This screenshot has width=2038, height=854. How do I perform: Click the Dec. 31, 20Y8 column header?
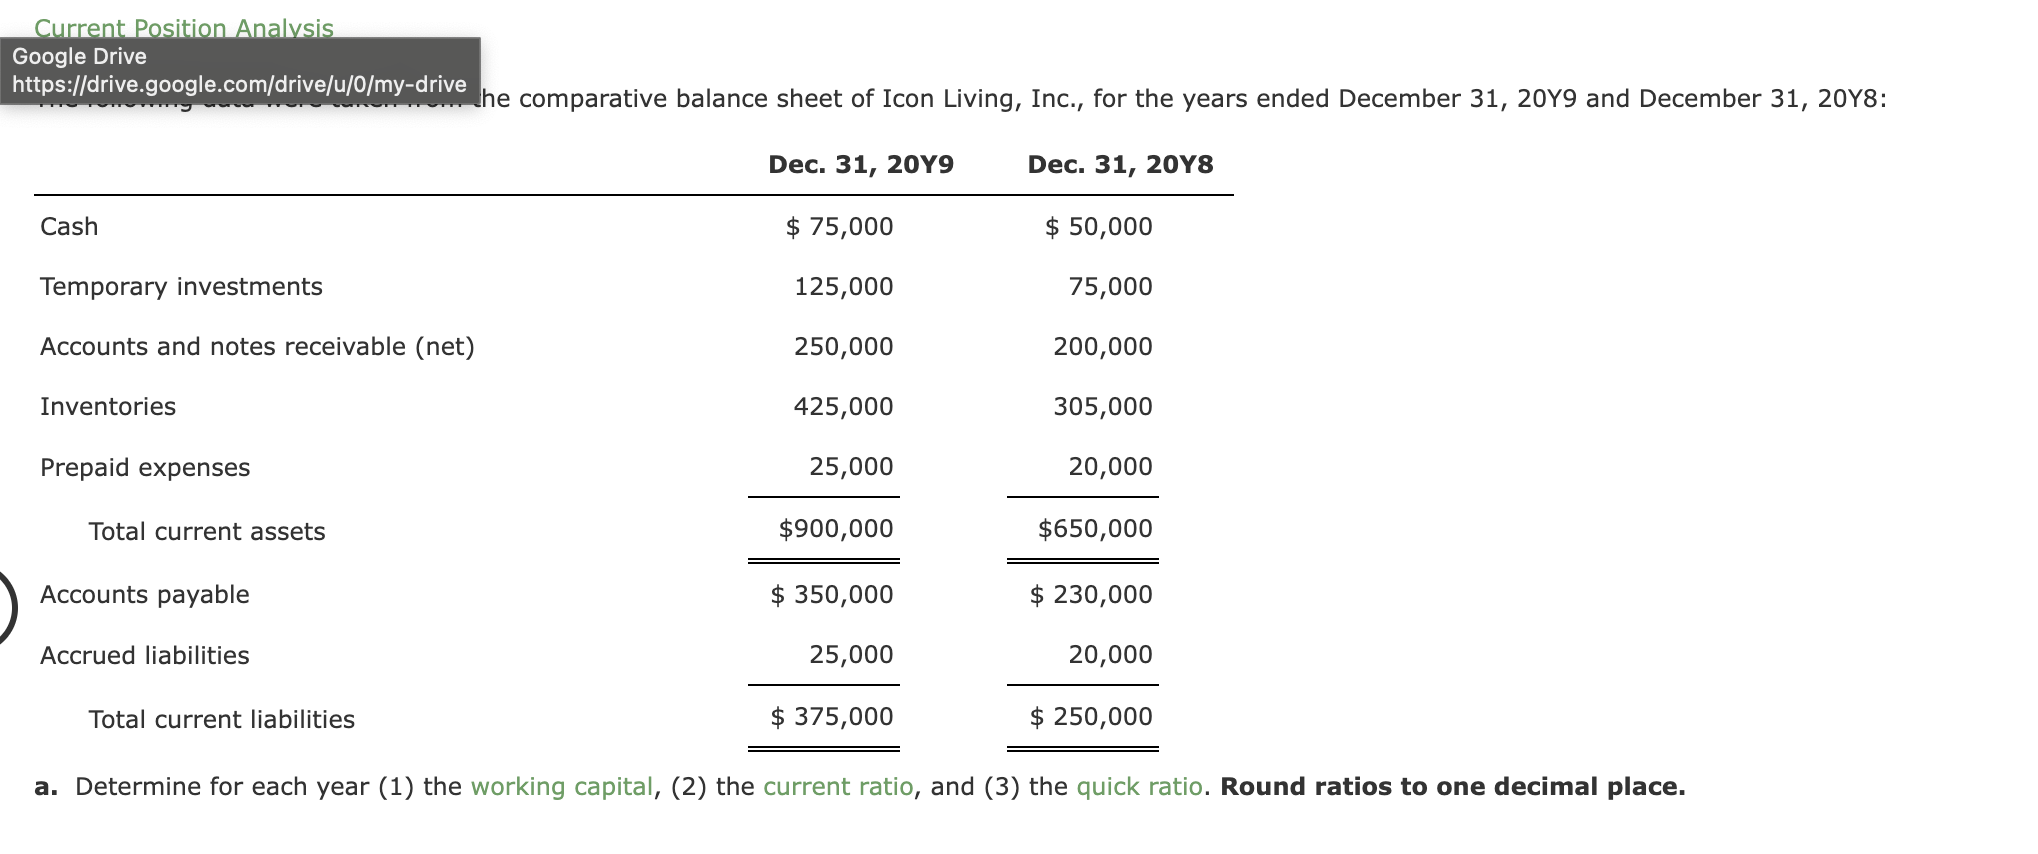tap(1120, 165)
